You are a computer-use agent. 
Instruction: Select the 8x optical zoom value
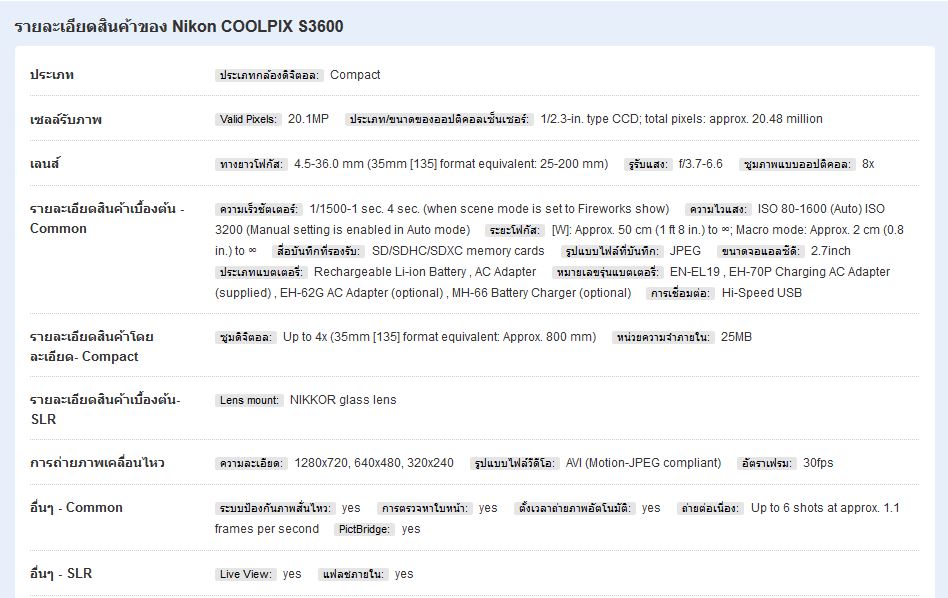coord(868,164)
